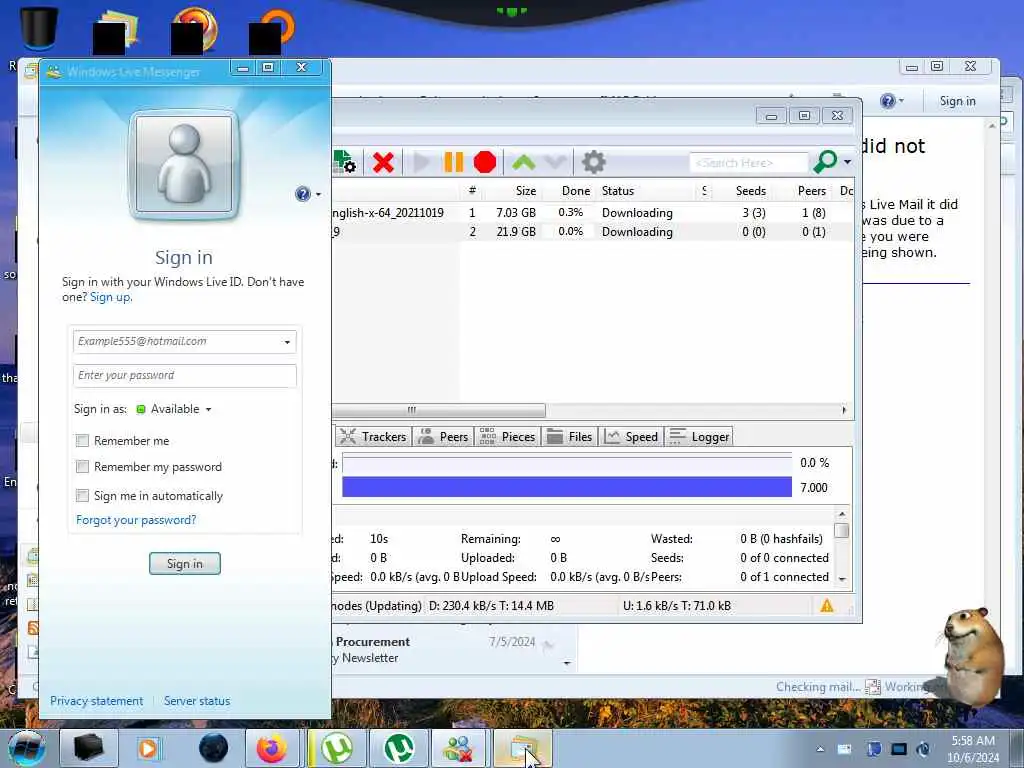Show hidden system tray icons arrow

820,749
